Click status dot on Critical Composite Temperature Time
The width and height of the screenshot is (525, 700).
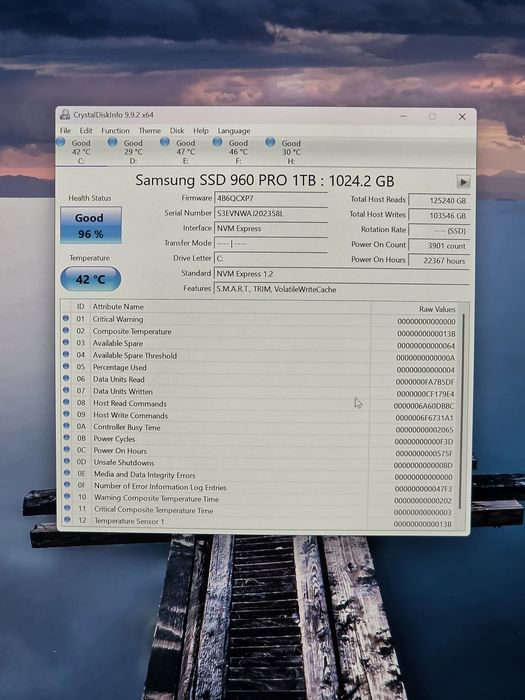click(x=67, y=508)
